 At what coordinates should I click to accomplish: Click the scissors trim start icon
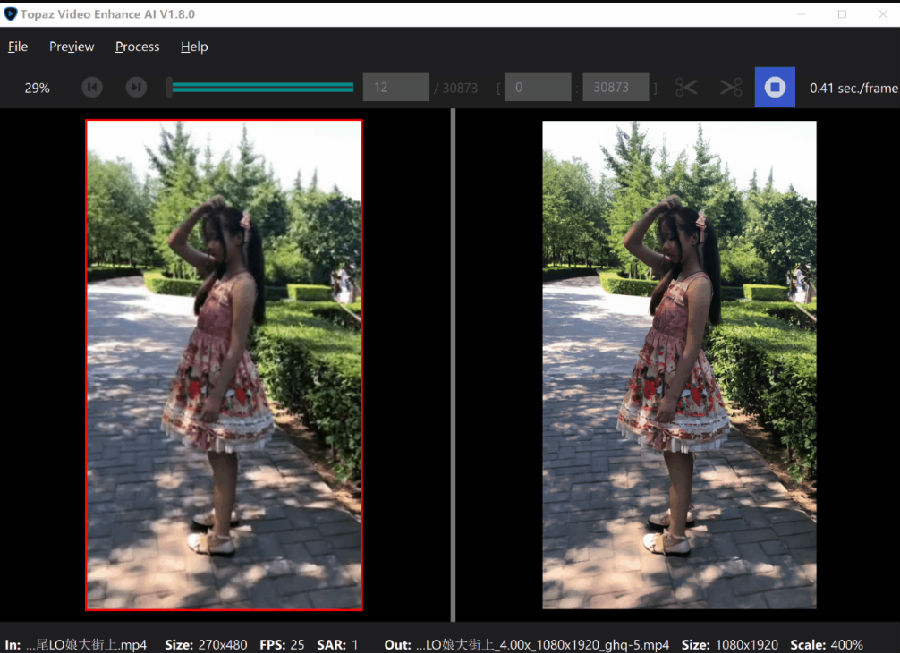pyautogui.click(x=686, y=87)
